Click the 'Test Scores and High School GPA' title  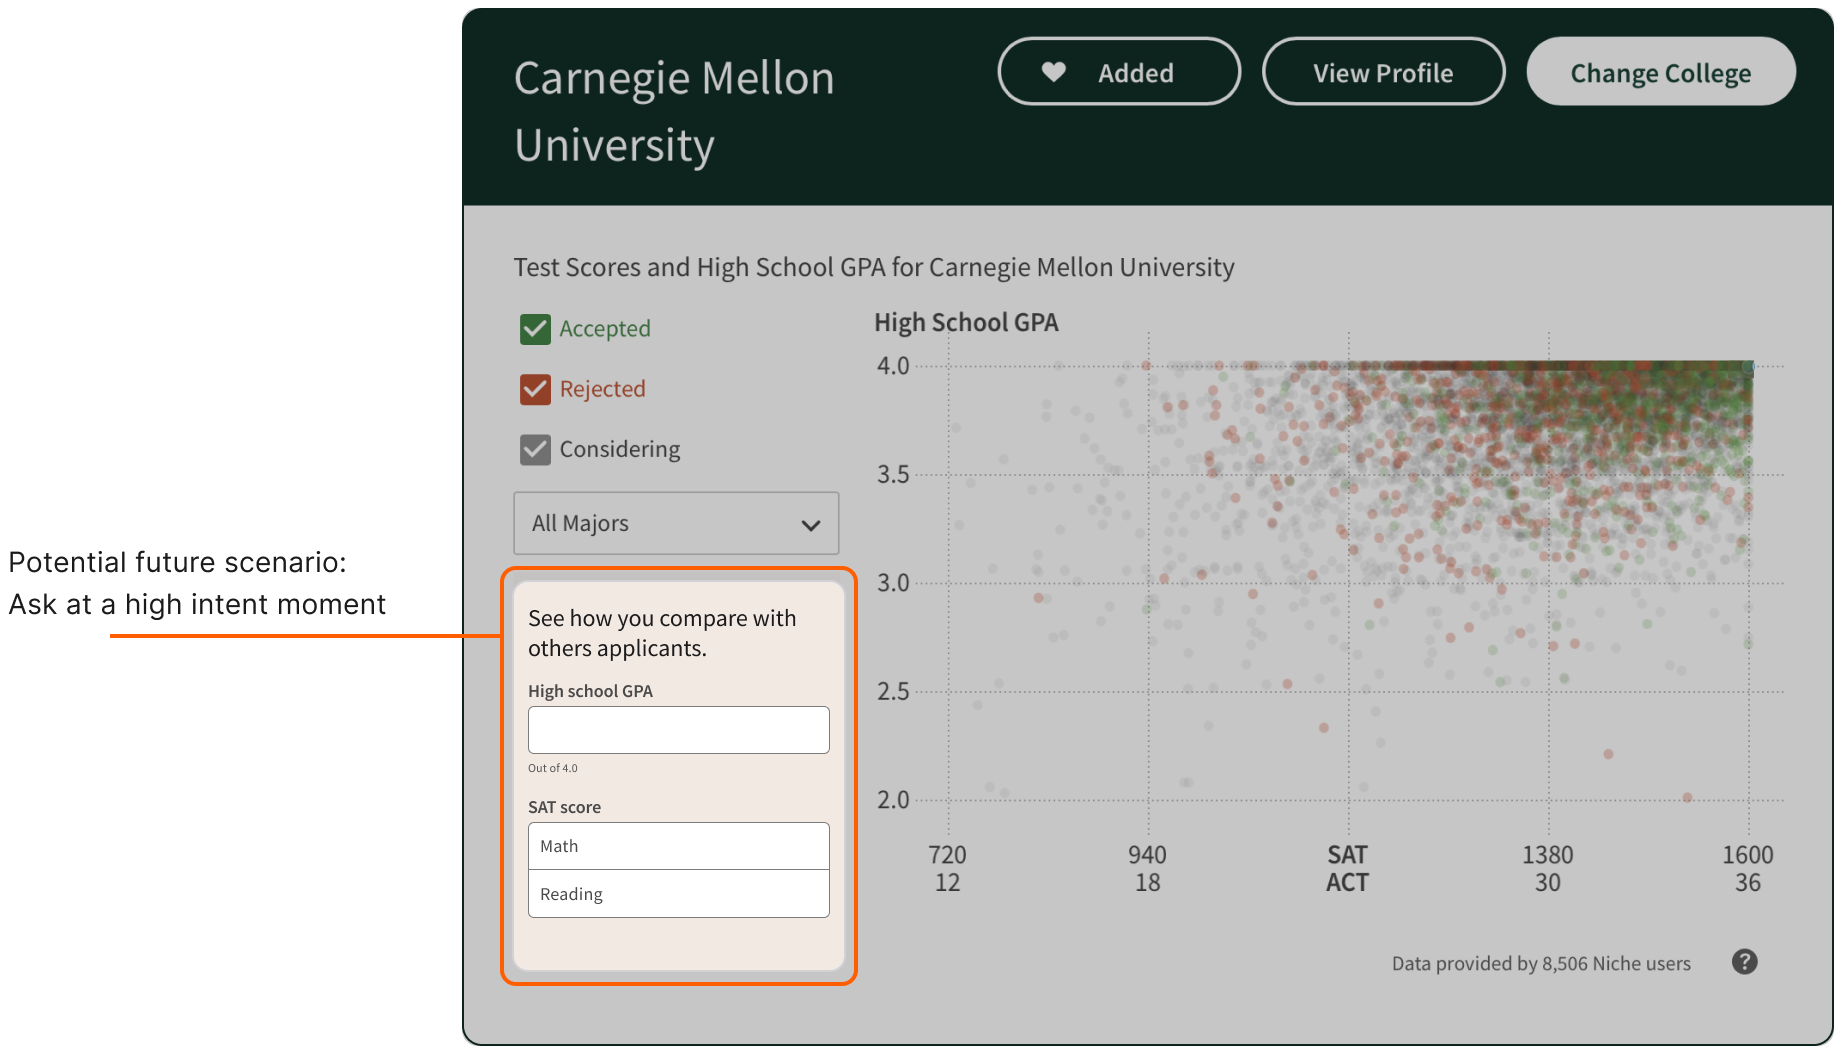coord(874,267)
